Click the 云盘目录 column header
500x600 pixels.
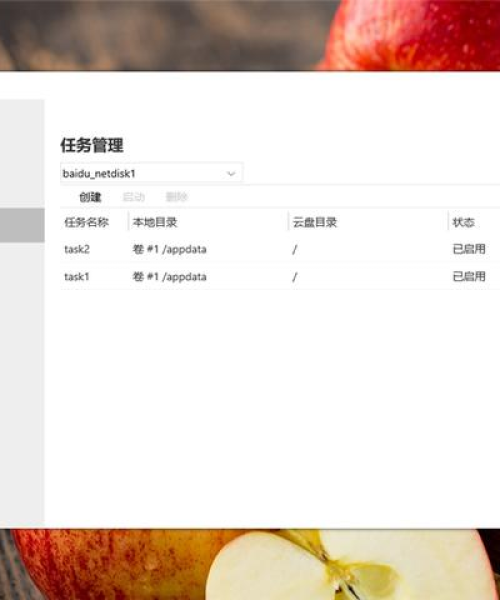pyautogui.click(x=314, y=222)
